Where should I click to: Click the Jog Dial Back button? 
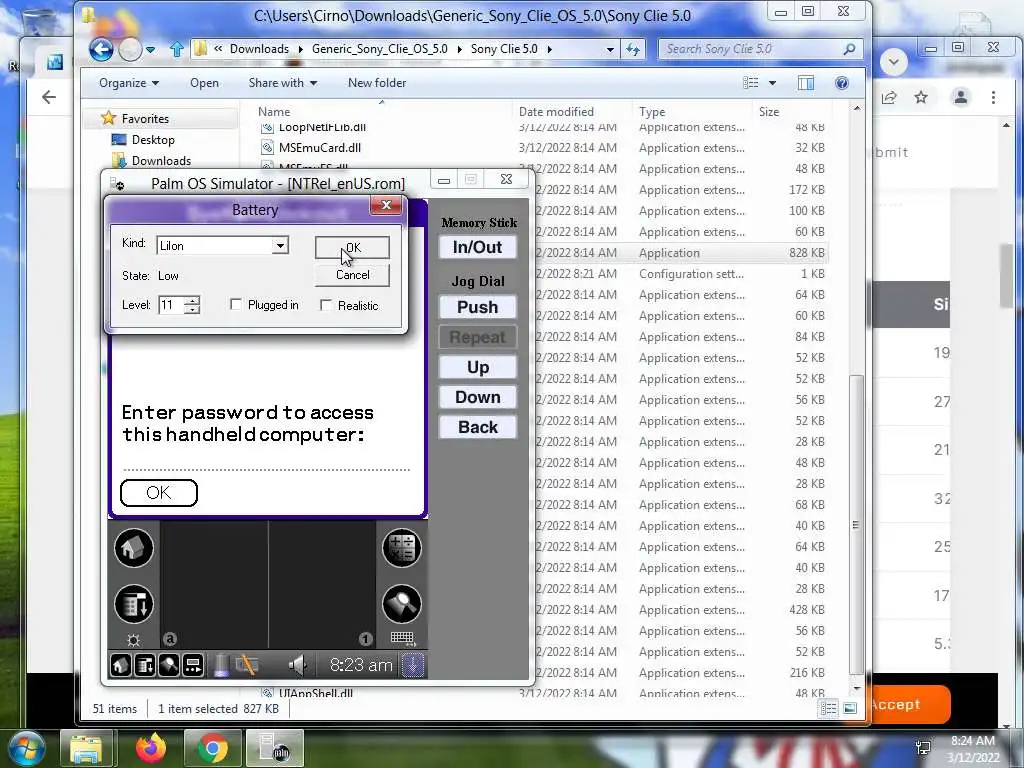(x=477, y=427)
